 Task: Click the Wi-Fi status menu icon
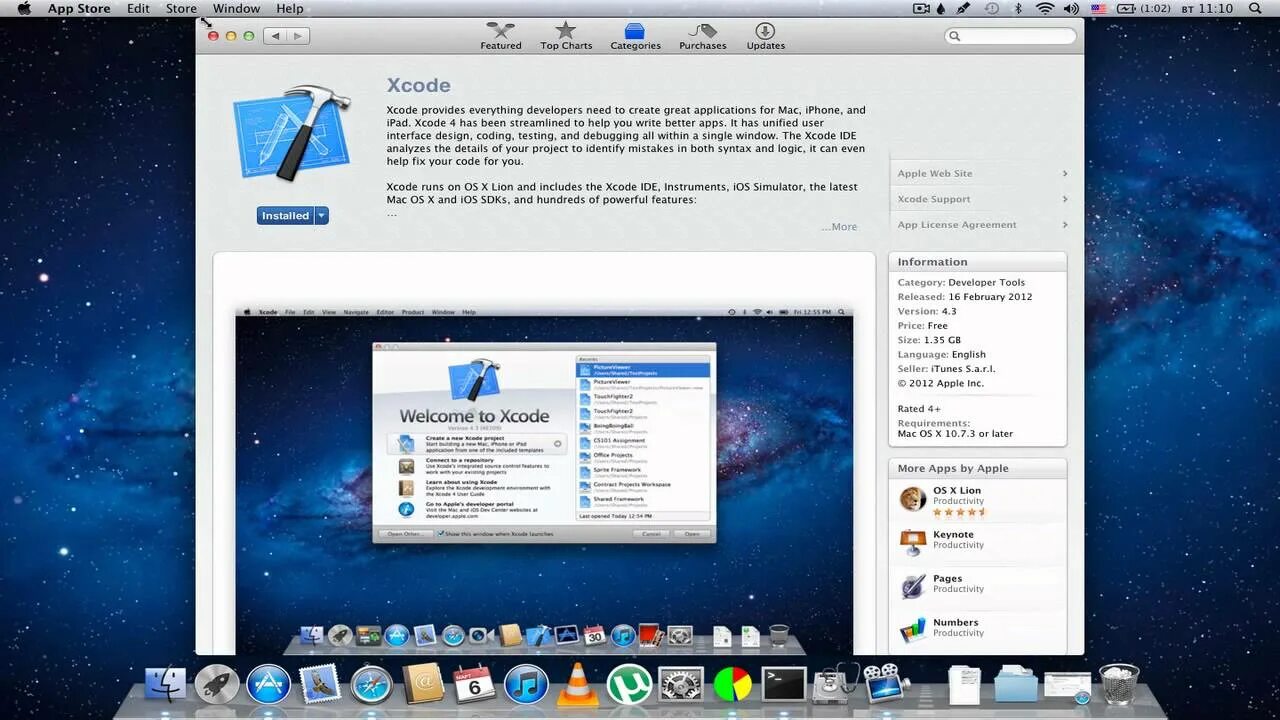point(1045,8)
